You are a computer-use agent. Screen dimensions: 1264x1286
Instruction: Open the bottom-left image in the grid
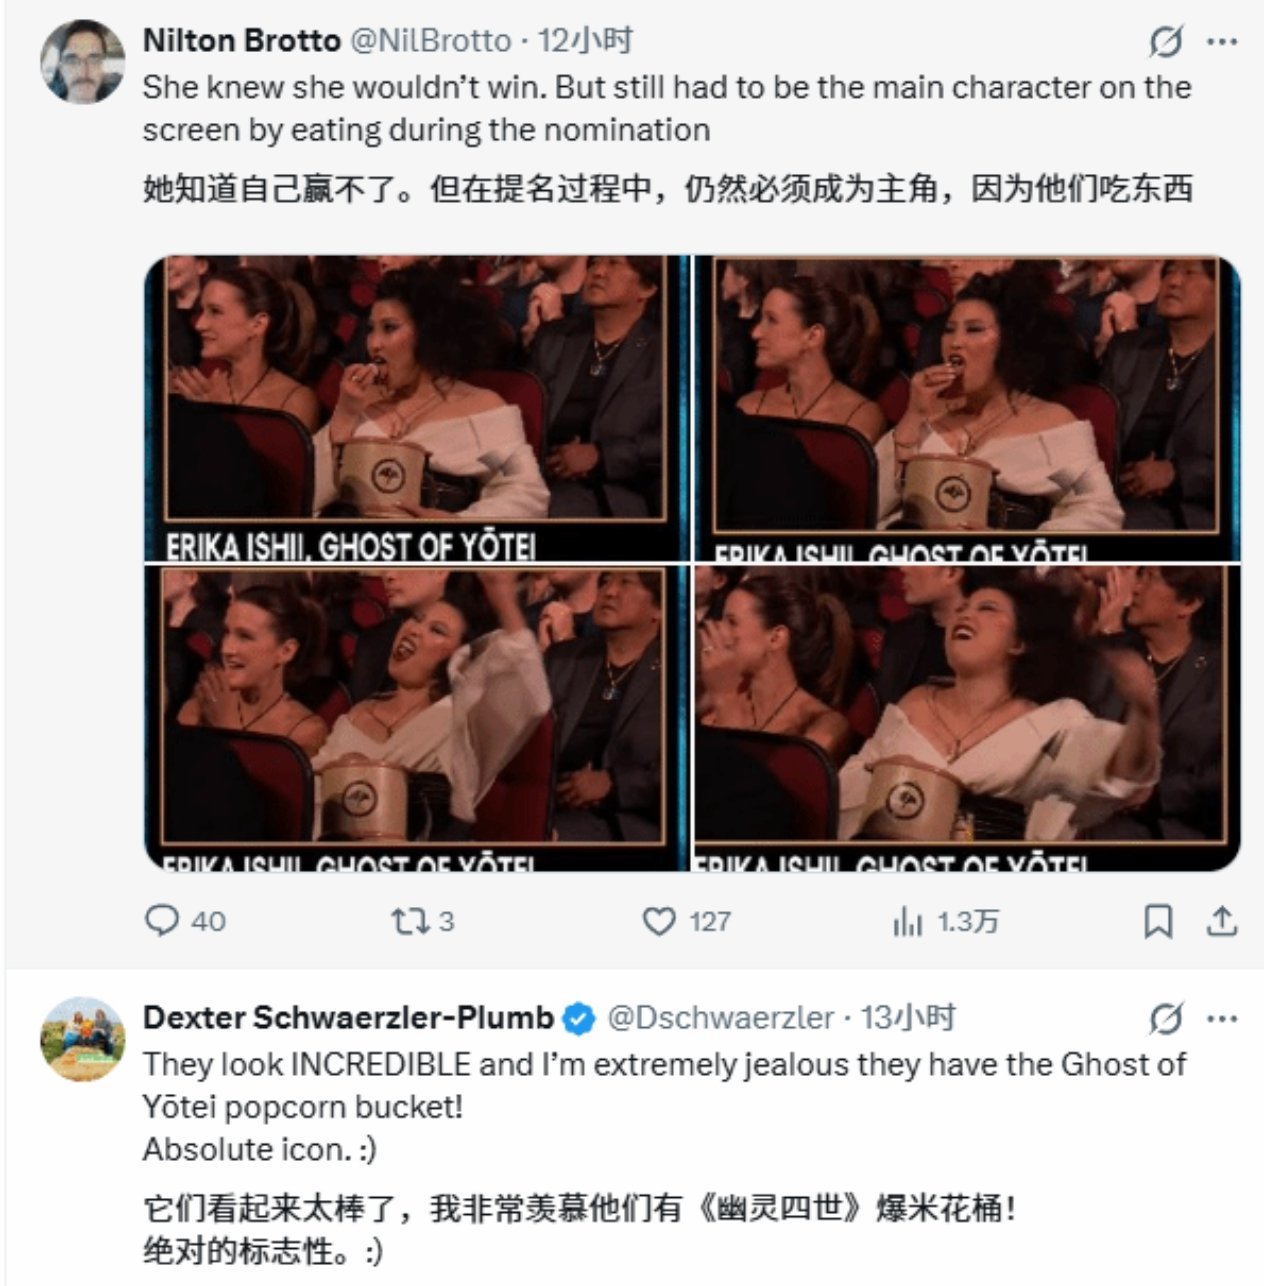(416, 718)
